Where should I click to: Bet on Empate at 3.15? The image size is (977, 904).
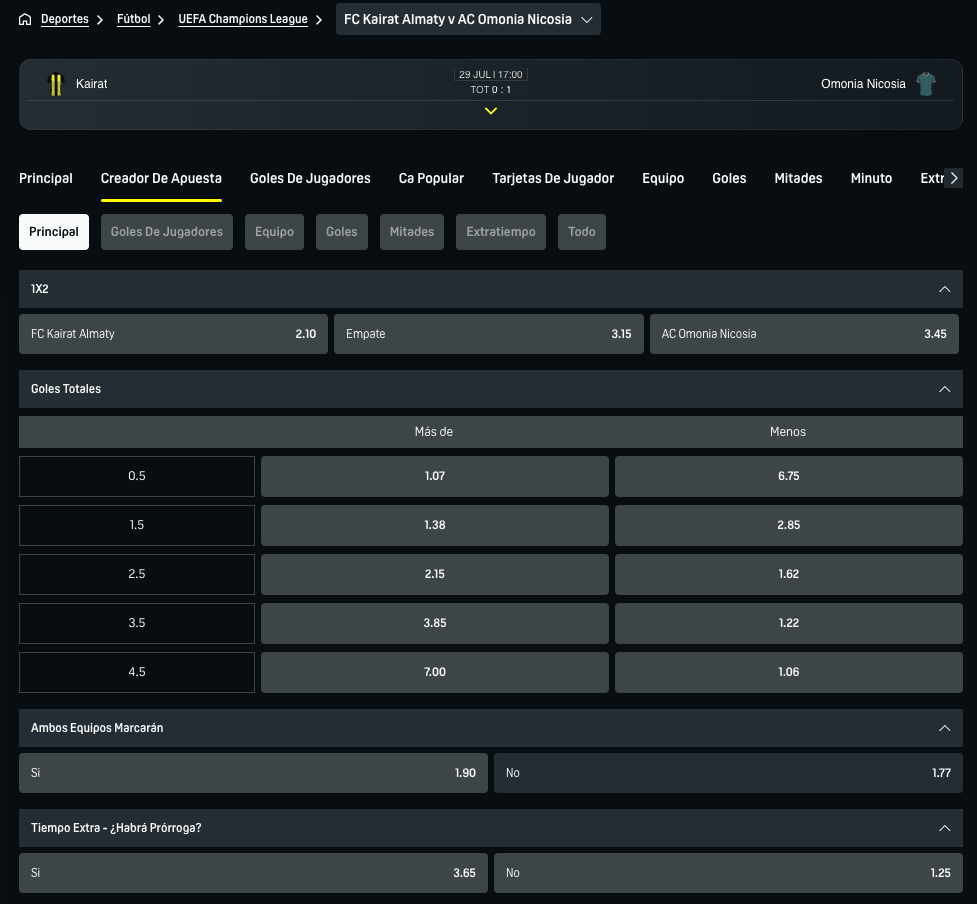488,334
